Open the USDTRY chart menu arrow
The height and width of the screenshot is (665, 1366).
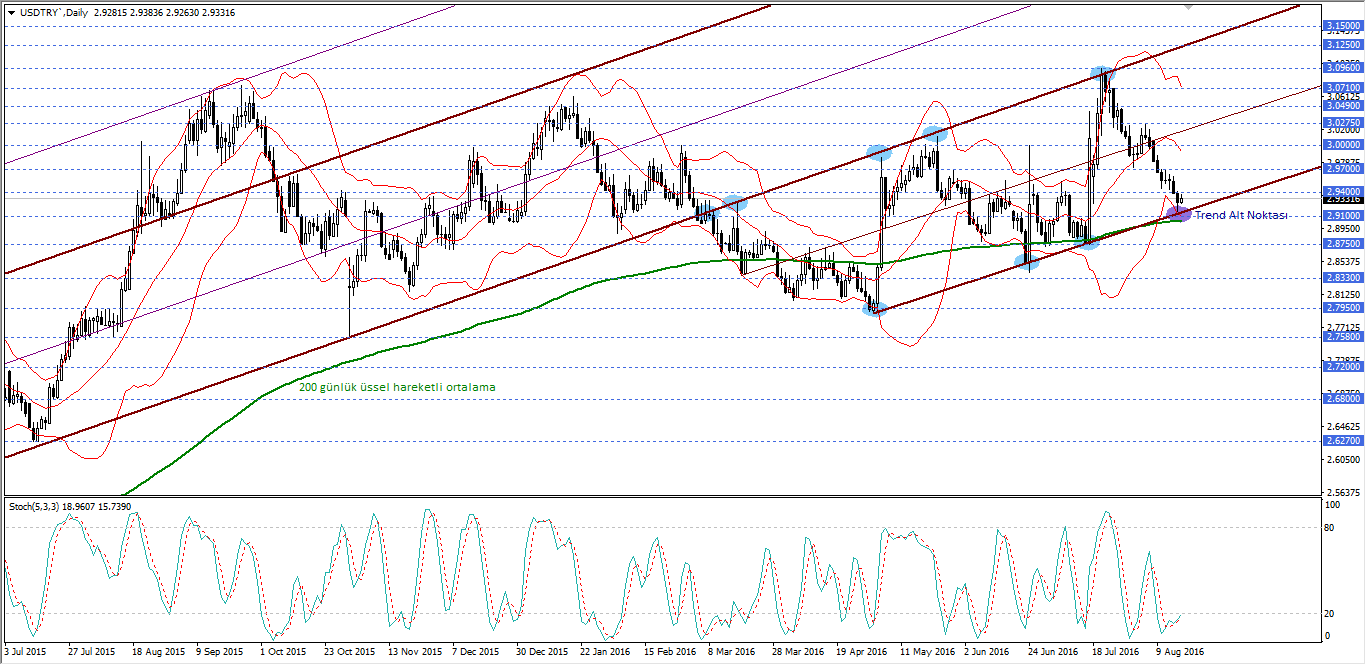(x=11, y=11)
